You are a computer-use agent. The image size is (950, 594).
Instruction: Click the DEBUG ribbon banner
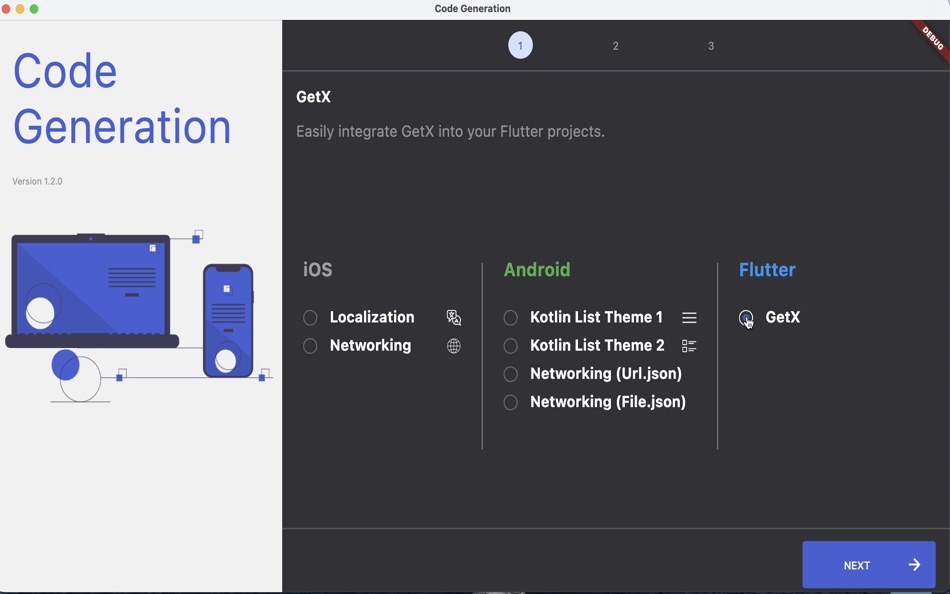(x=929, y=42)
